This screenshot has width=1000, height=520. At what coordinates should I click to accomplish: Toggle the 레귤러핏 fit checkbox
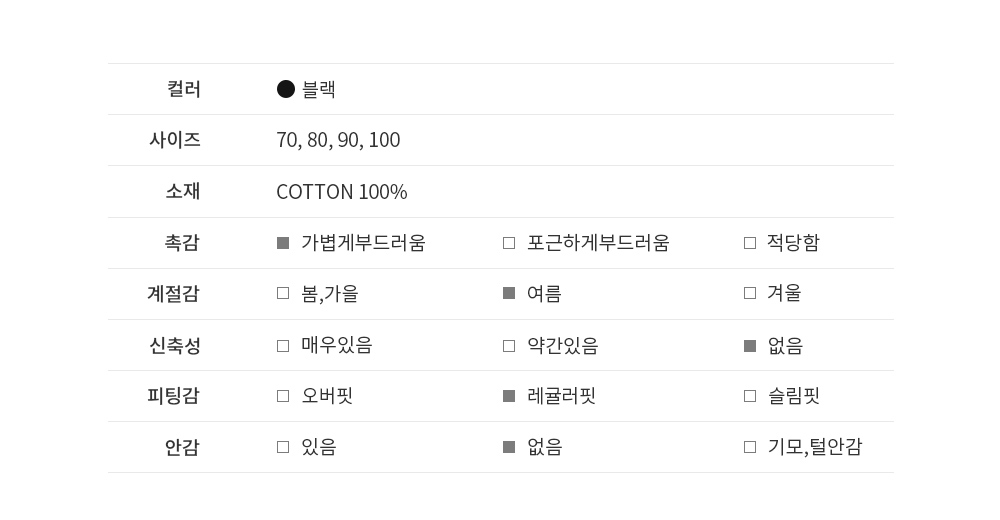point(509,396)
